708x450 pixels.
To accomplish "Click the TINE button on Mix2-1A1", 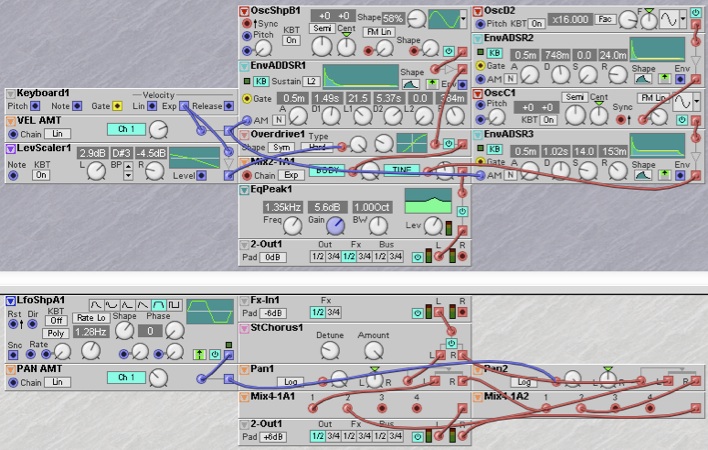I will pos(400,169).
